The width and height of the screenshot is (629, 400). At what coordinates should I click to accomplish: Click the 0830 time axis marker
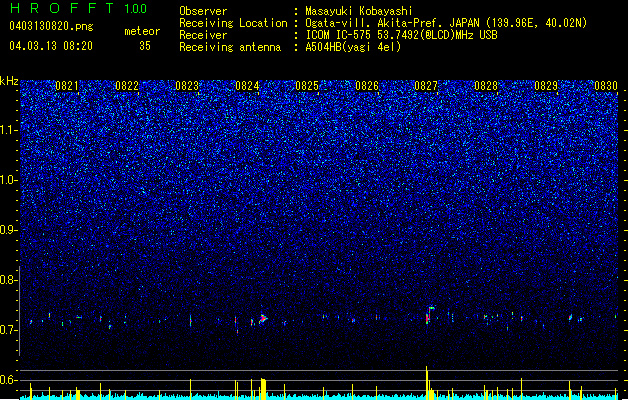coord(606,86)
